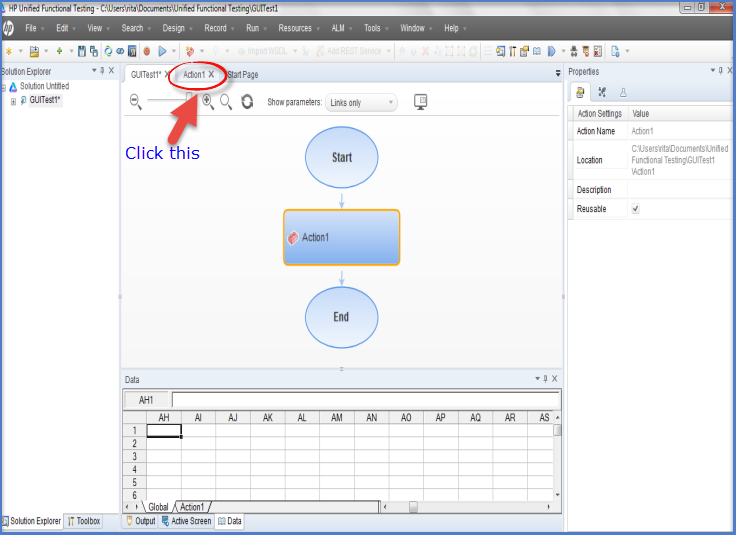Click the monitor display icon in canvas toolbar
This screenshot has width=736, height=535.
pos(420,102)
